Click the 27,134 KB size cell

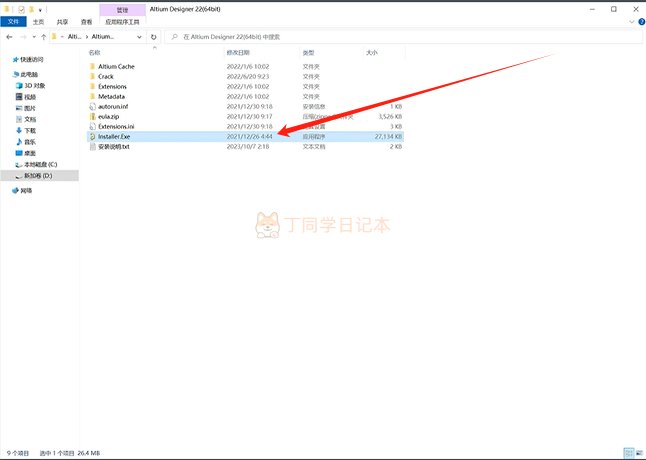pyautogui.click(x=388, y=136)
